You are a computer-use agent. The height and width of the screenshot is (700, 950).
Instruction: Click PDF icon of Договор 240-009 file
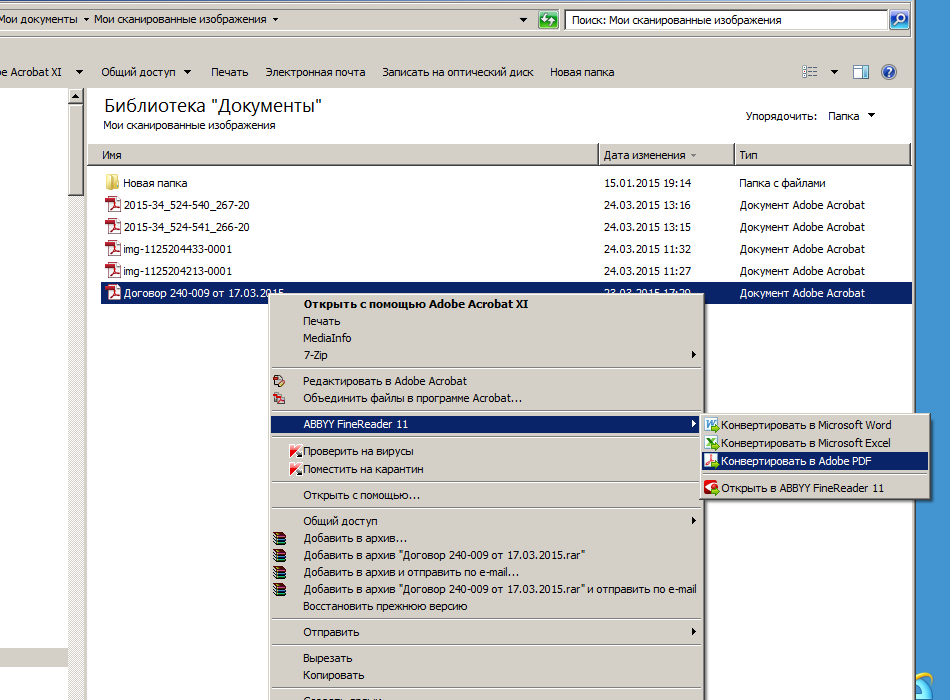tap(113, 293)
